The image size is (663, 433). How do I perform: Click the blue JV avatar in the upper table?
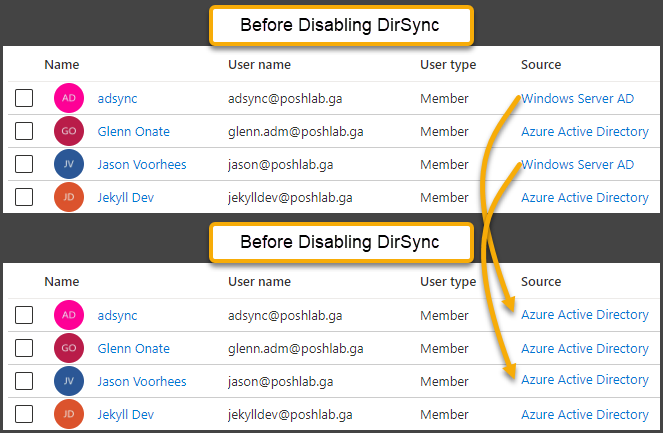click(x=69, y=164)
